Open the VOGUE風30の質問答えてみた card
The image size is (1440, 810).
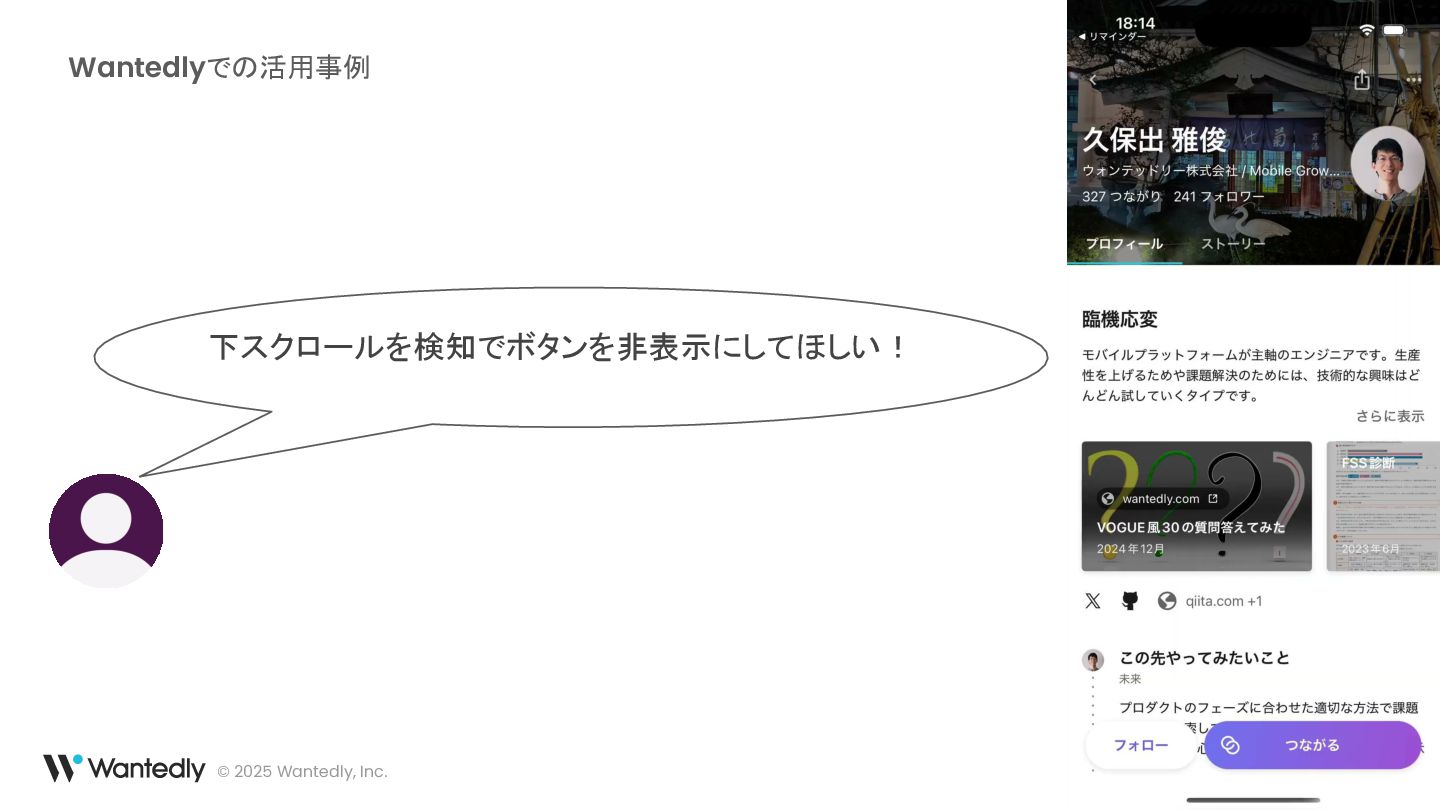[x=1197, y=506]
